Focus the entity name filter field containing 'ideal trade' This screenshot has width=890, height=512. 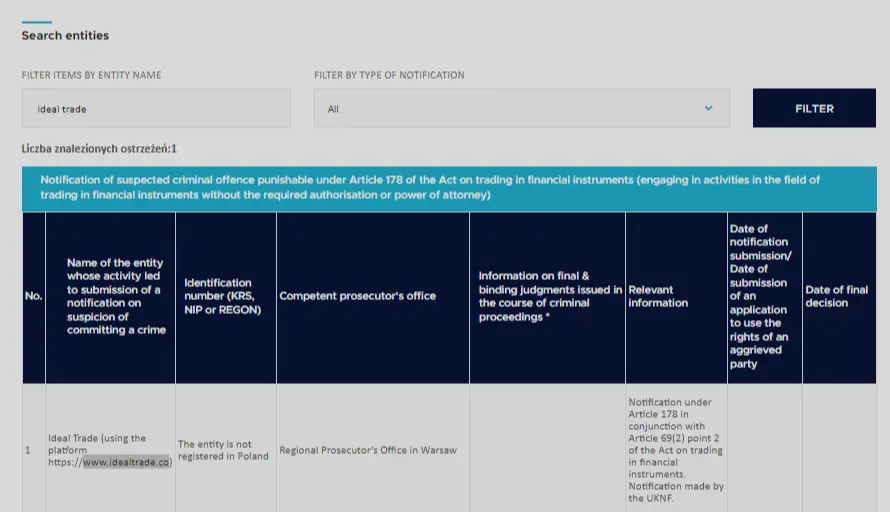click(156, 108)
